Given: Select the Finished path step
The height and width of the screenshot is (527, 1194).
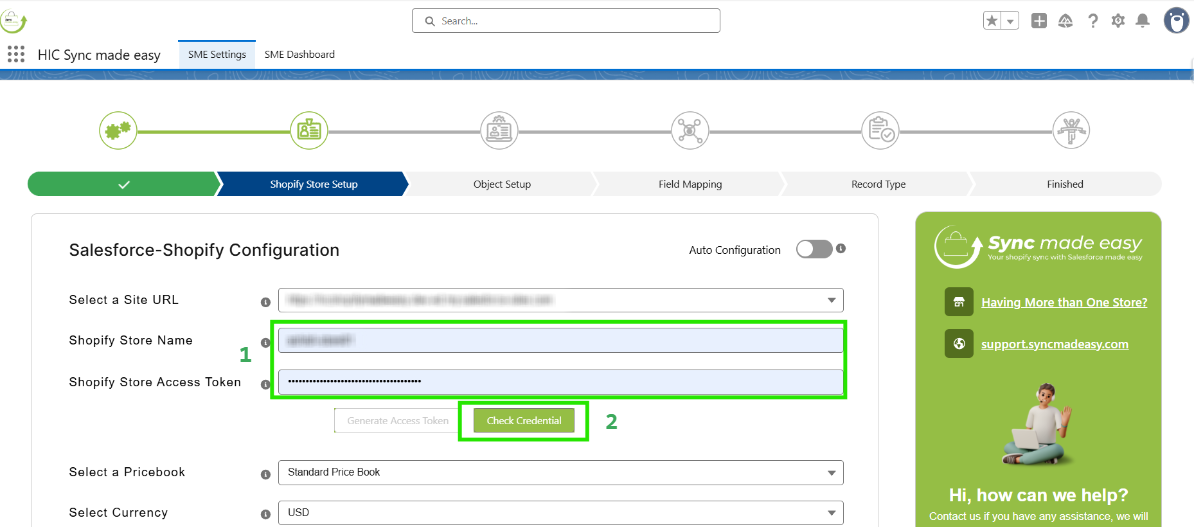Looking at the screenshot, I should pyautogui.click(x=1065, y=184).
